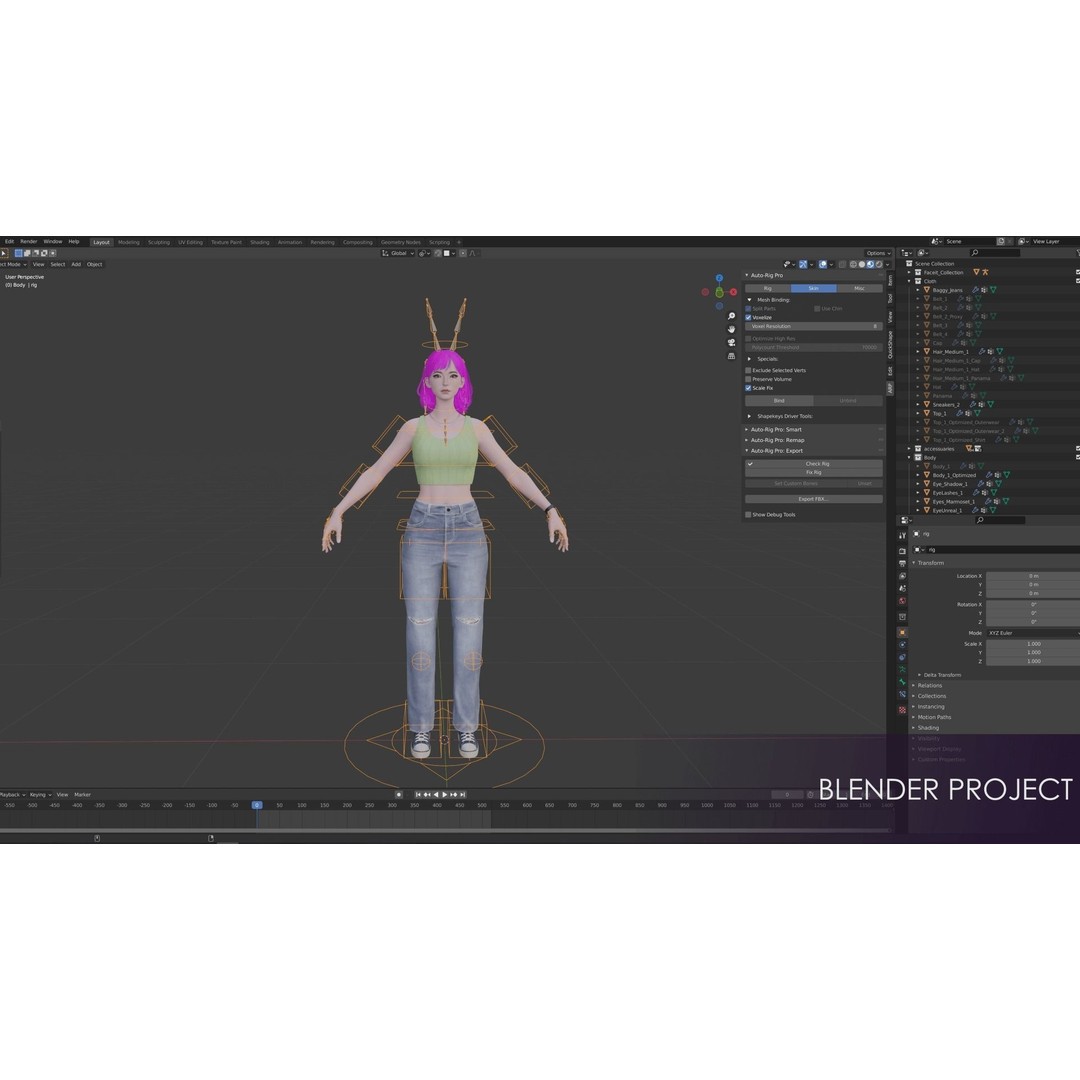
Task: Expand the Auto-Rig Pro: Smart panel
Action: coord(747,429)
